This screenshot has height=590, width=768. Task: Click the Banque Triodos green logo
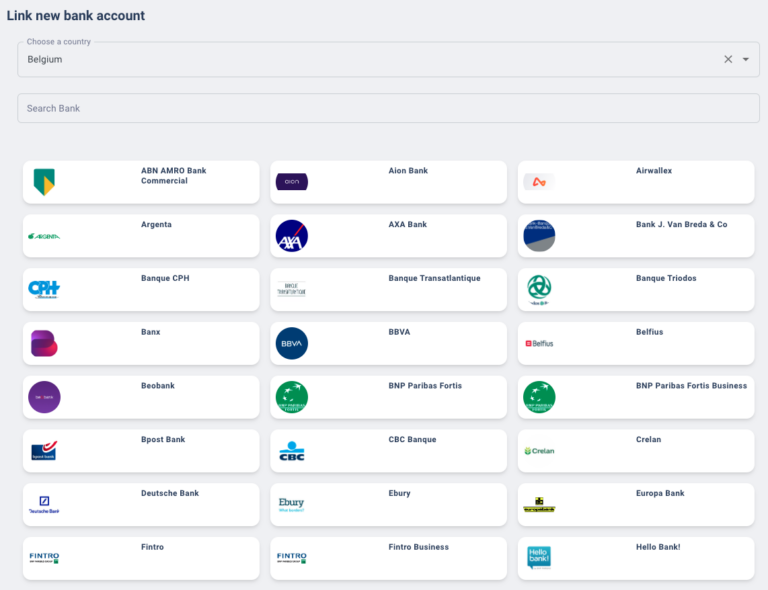539,289
